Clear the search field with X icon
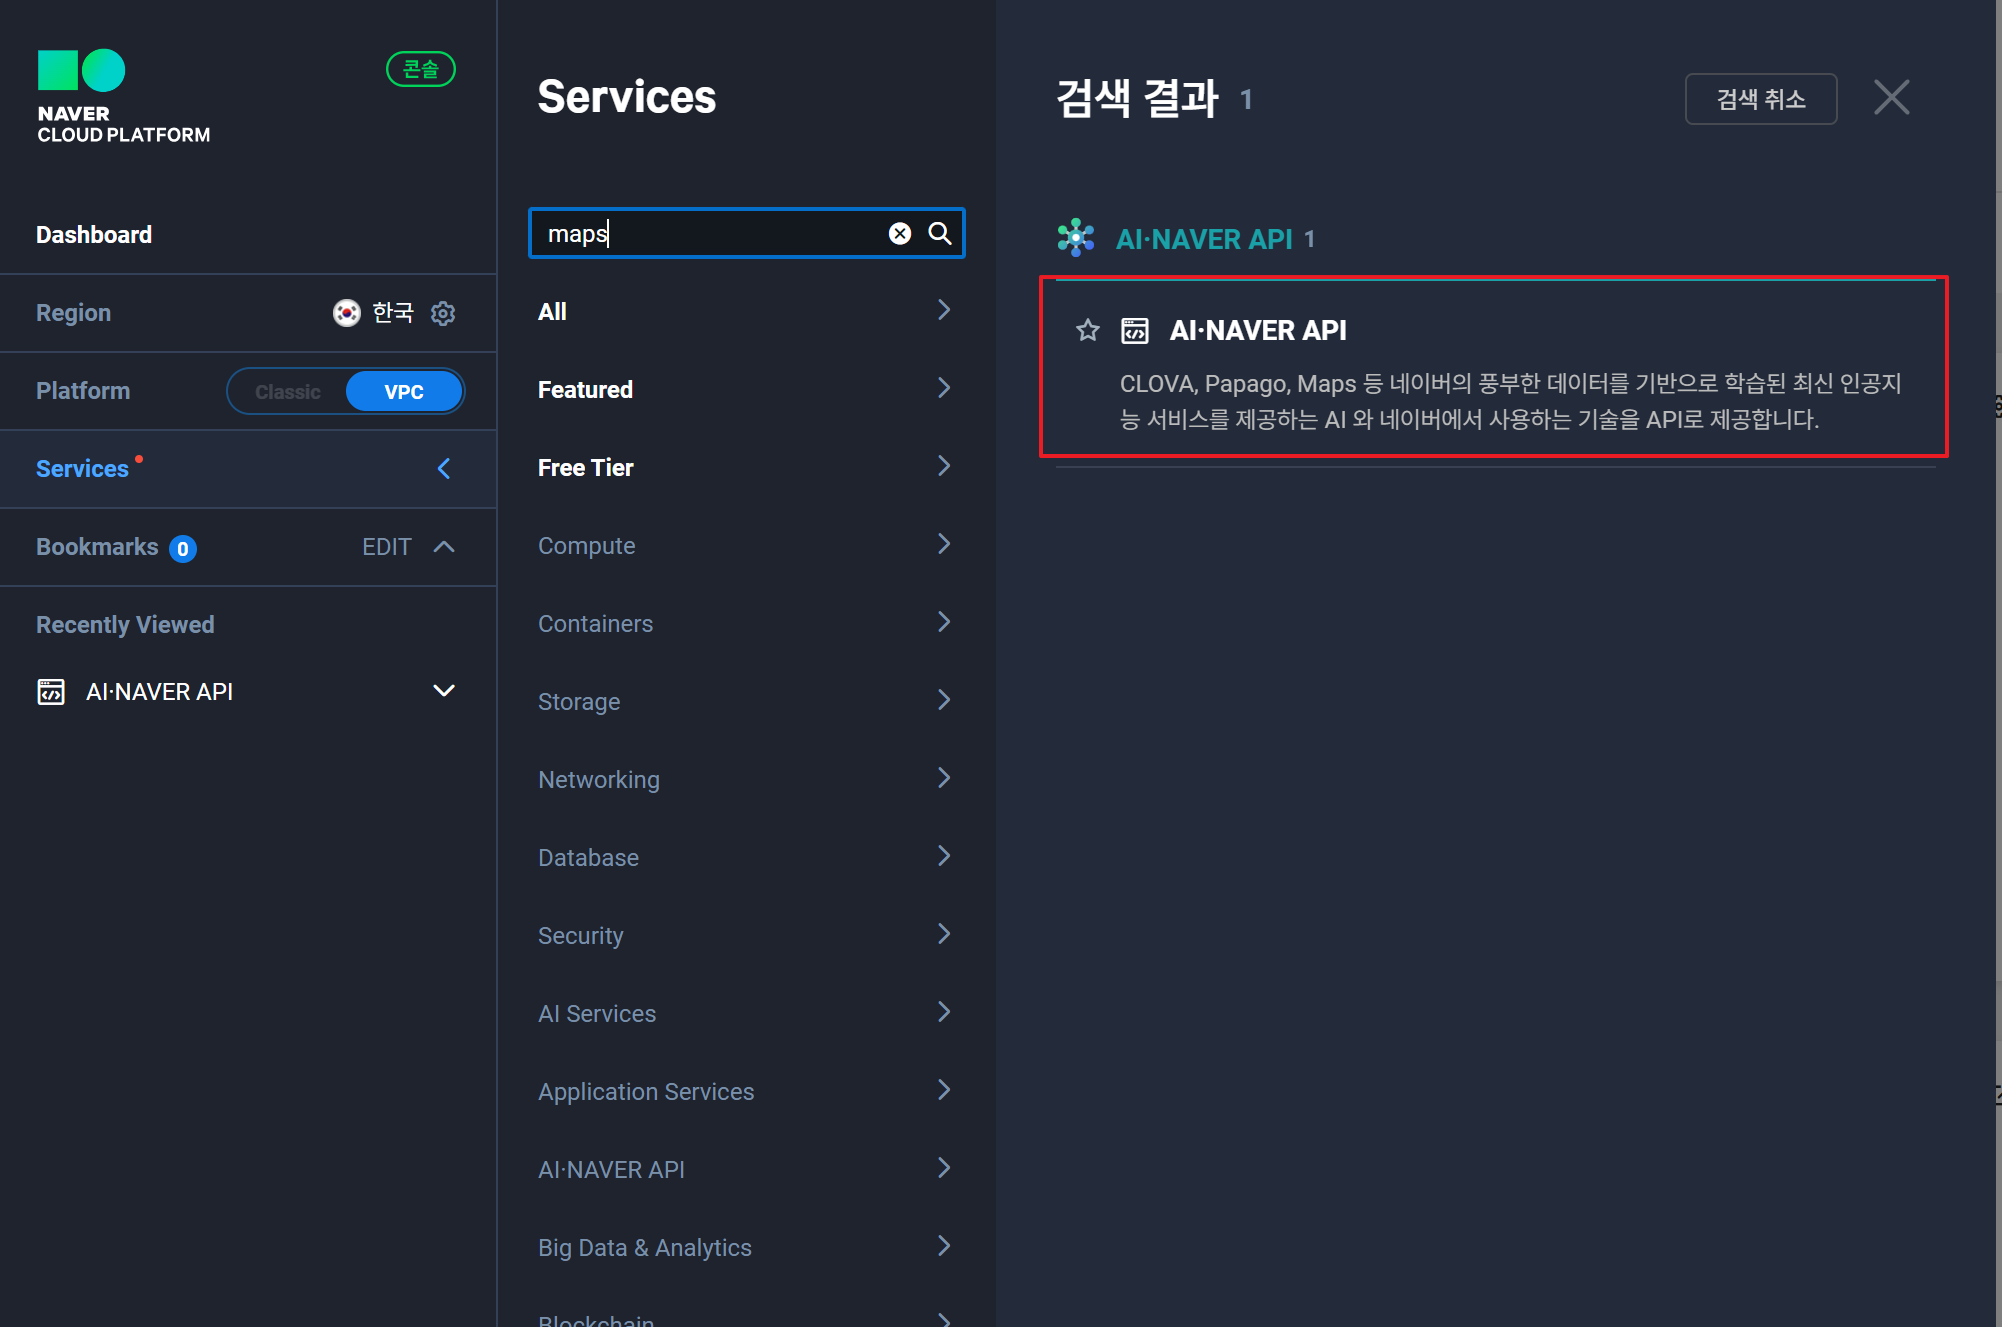 pos(900,233)
